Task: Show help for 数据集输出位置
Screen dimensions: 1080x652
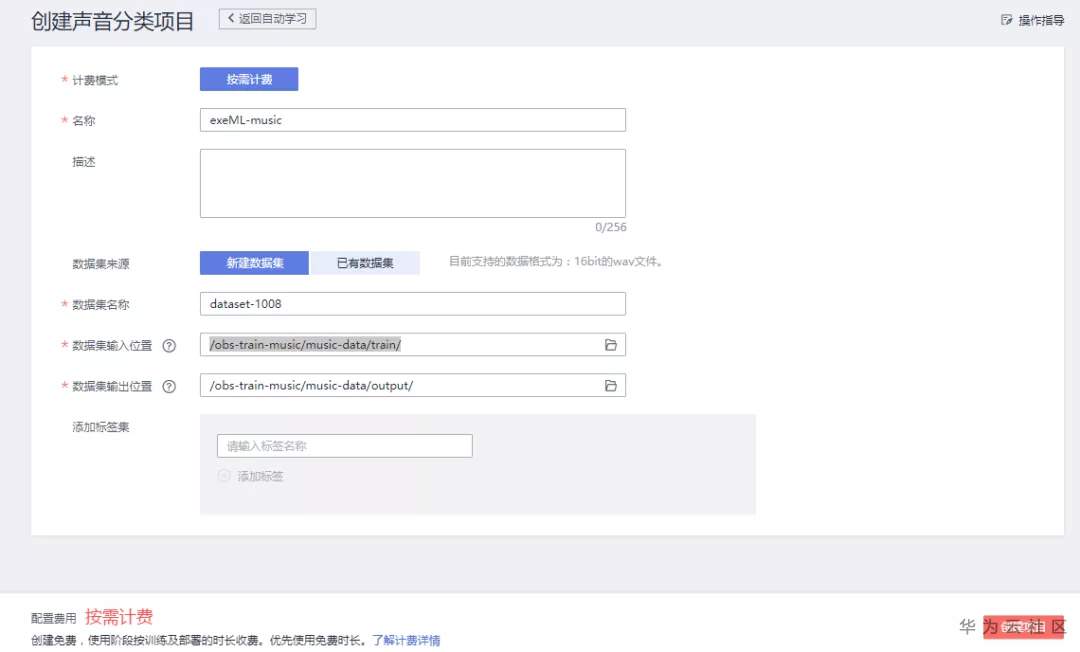Action: [169, 386]
